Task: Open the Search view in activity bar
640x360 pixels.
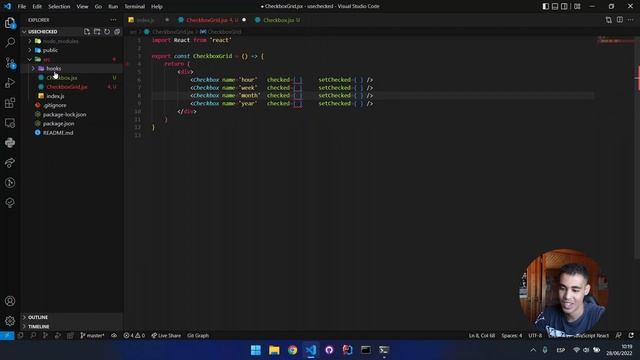Action: coord(10,42)
